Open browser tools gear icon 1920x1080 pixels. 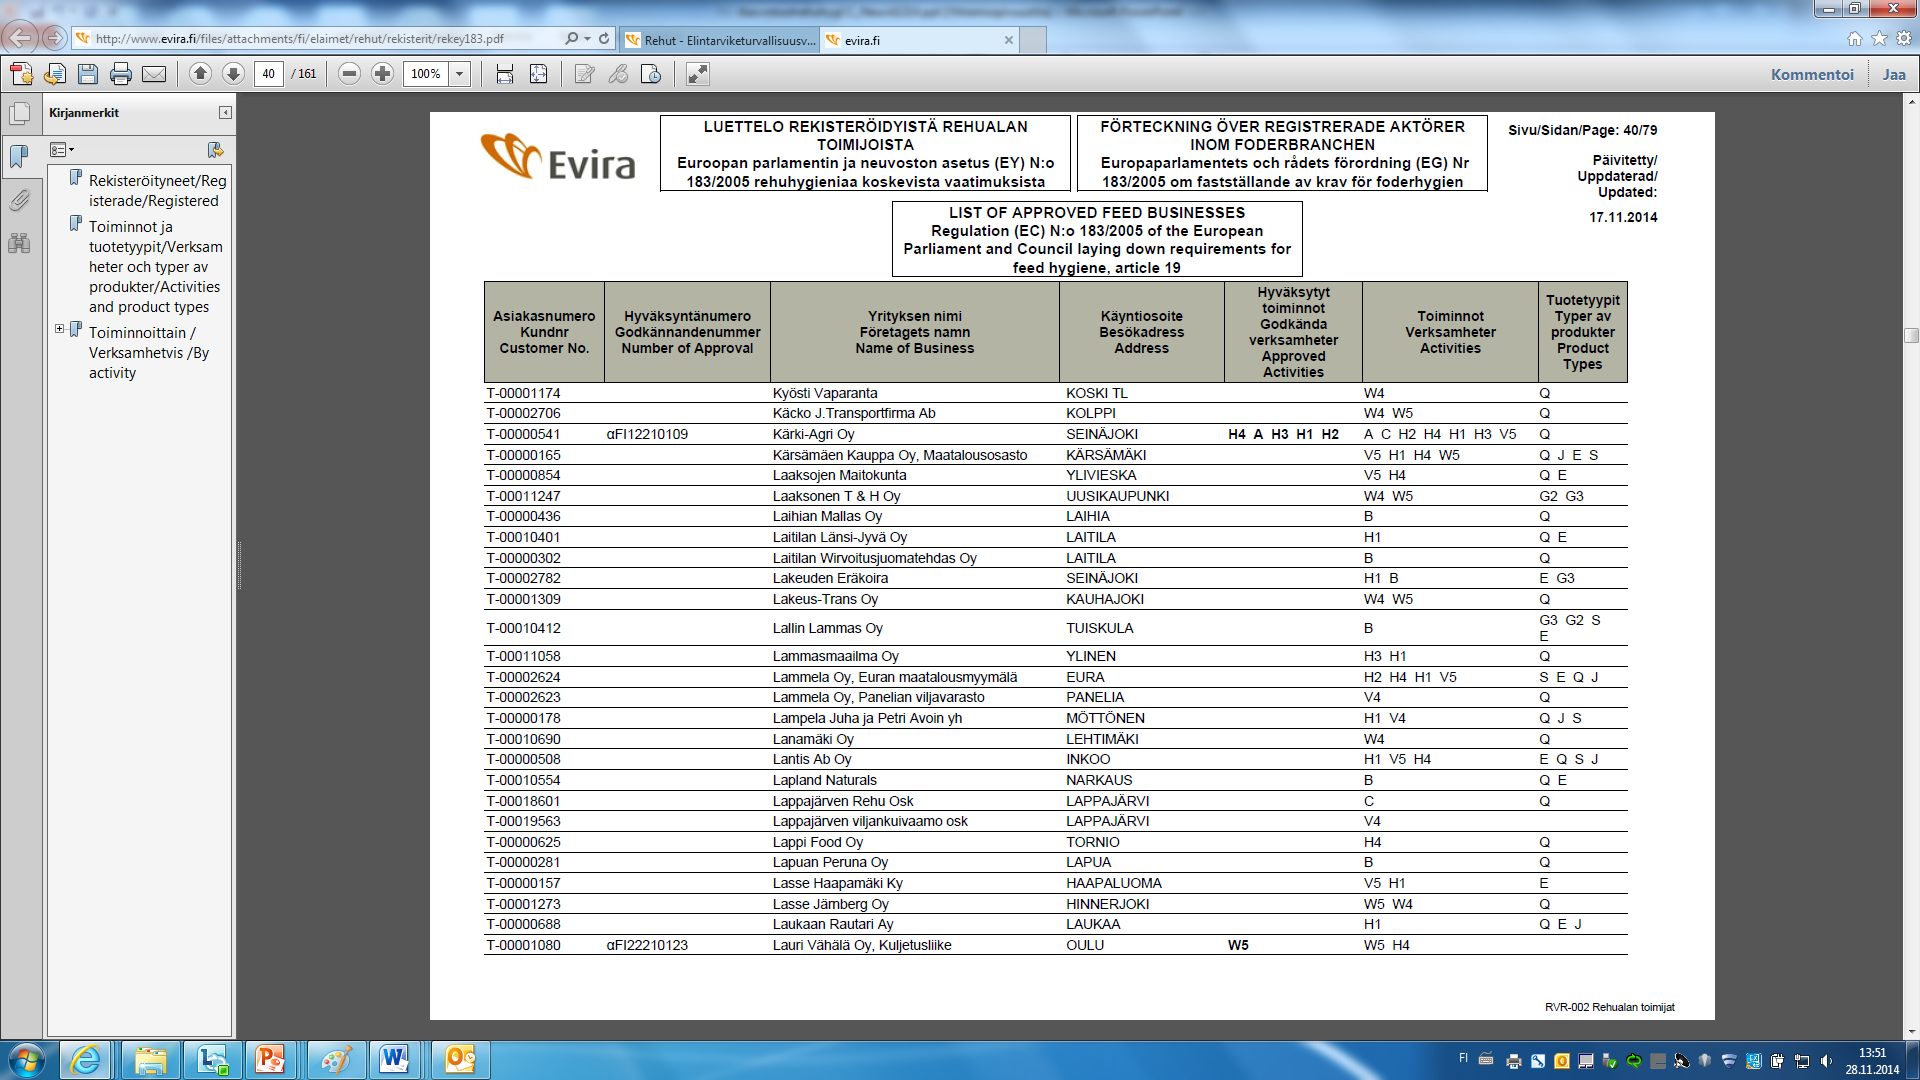point(1904,38)
